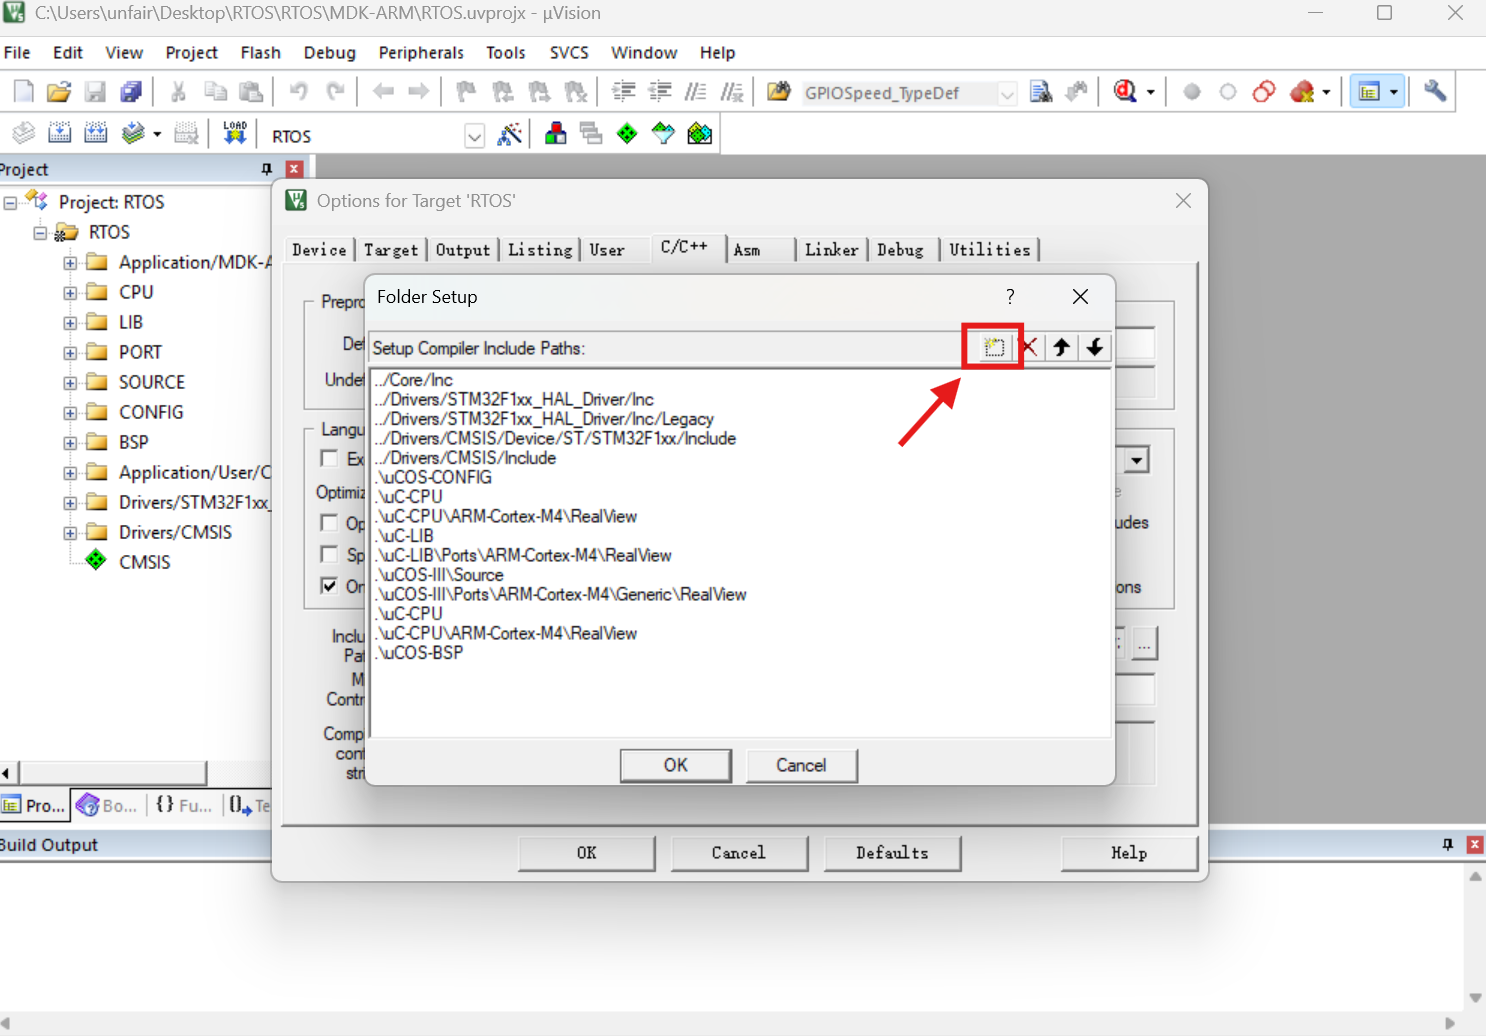
Task: Switch to the Target tab
Action: 391,250
